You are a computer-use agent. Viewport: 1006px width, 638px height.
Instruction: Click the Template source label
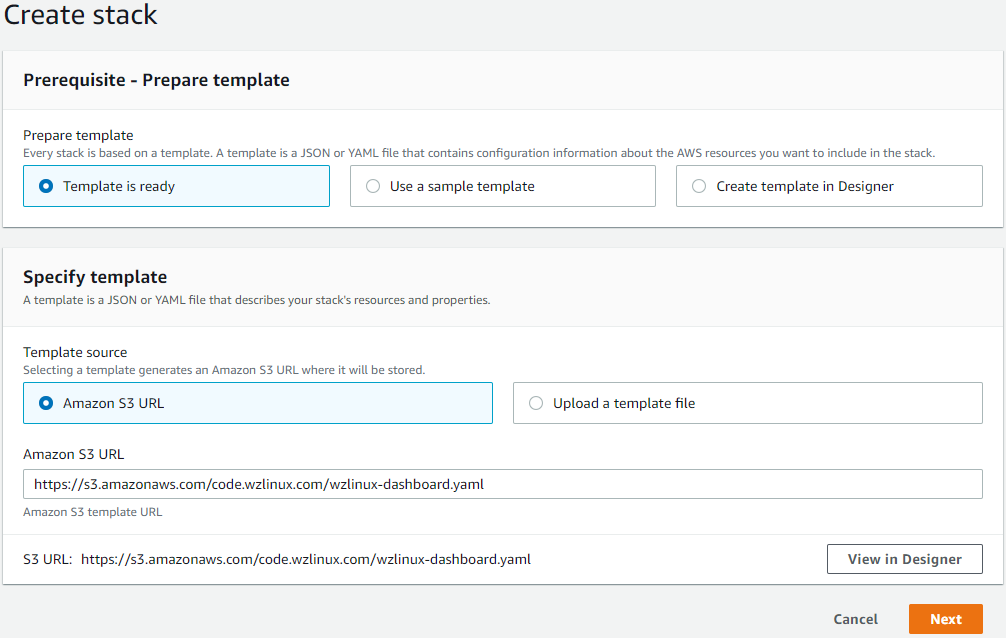tap(75, 352)
